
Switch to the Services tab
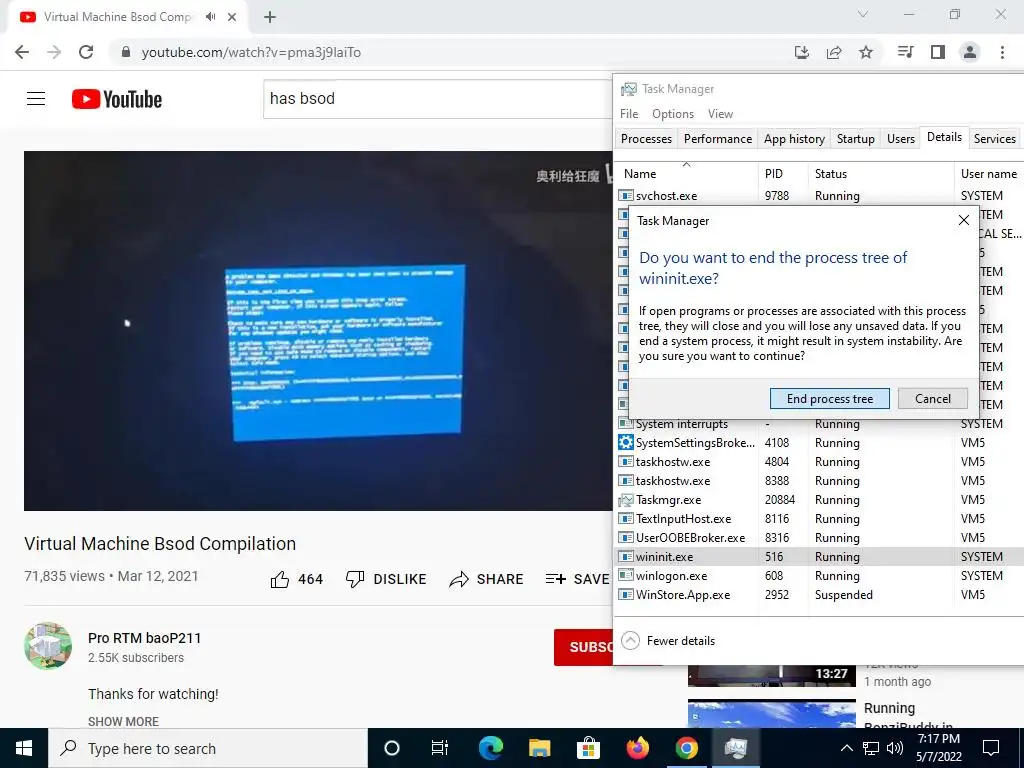click(x=995, y=138)
